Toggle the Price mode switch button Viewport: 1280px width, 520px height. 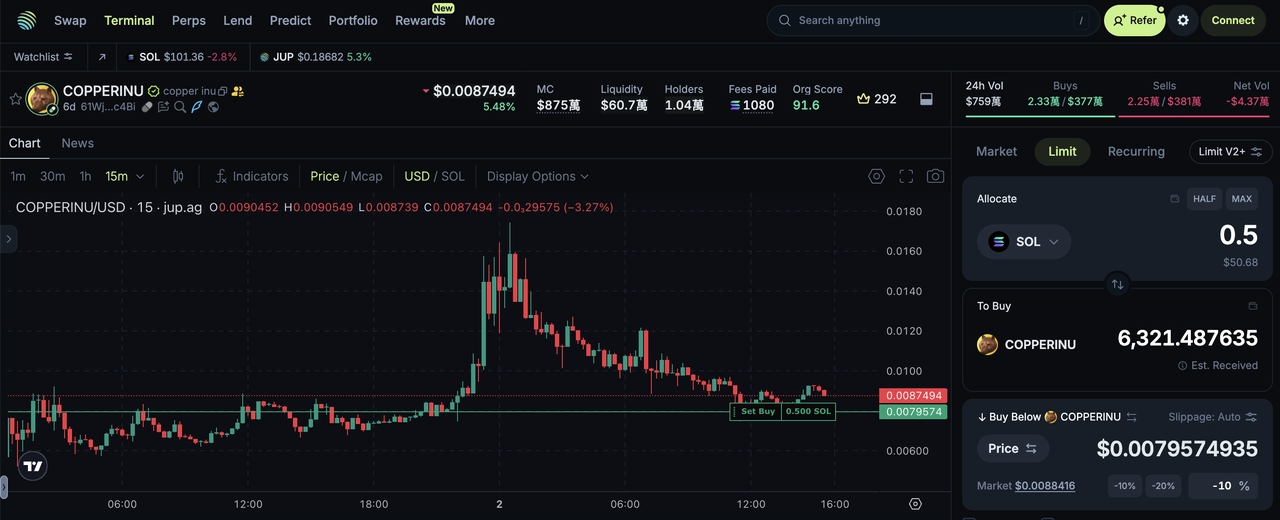click(1013, 449)
